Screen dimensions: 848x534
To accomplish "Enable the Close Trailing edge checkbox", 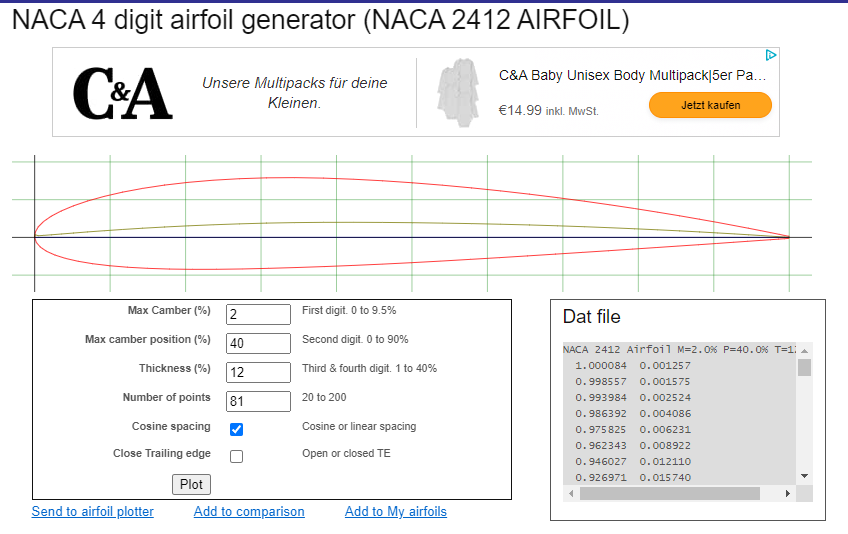I will point(237,456).
